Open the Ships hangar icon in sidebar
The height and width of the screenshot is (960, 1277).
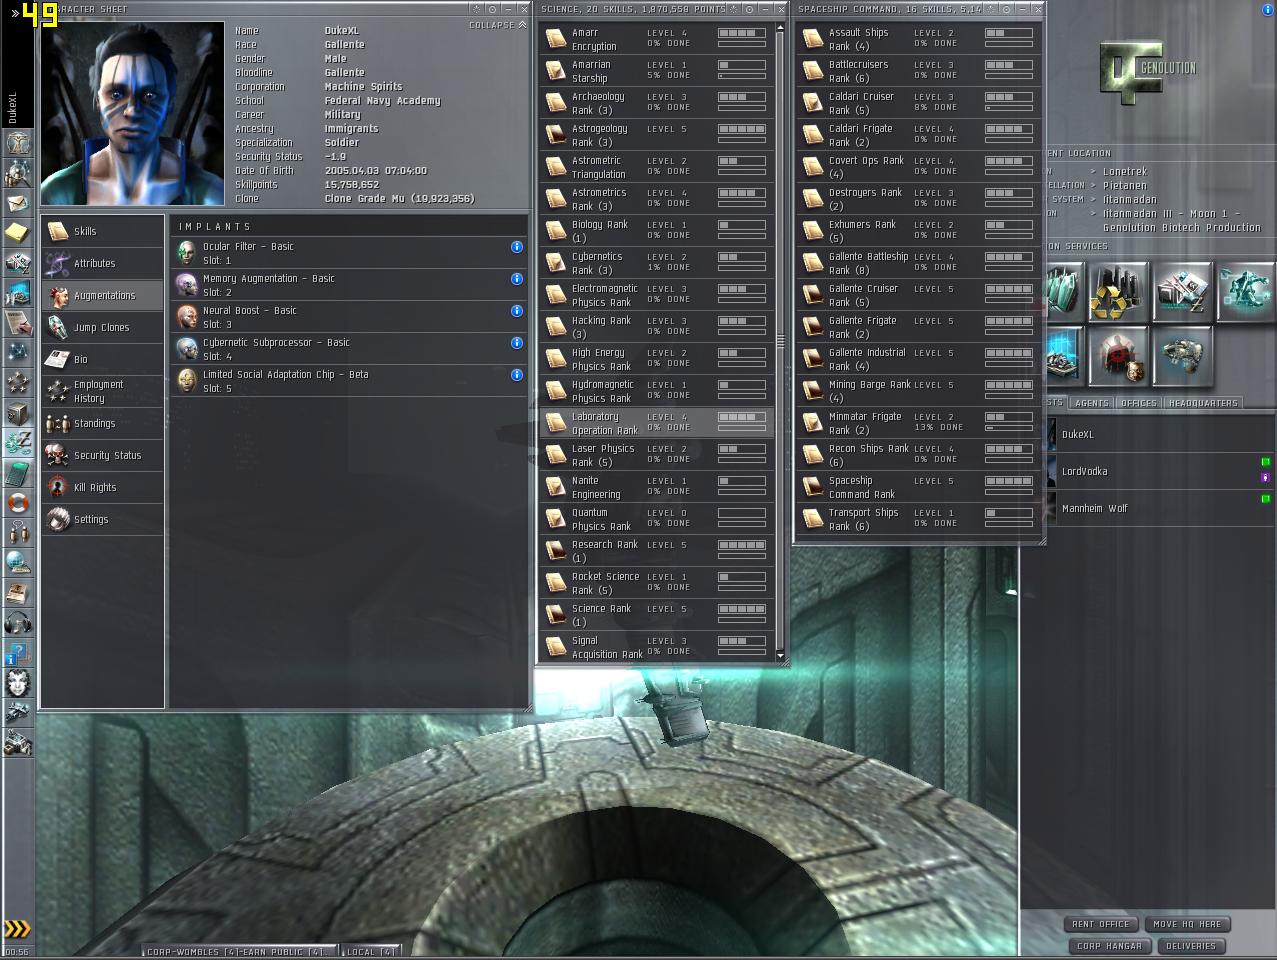[x=18, y=713]
